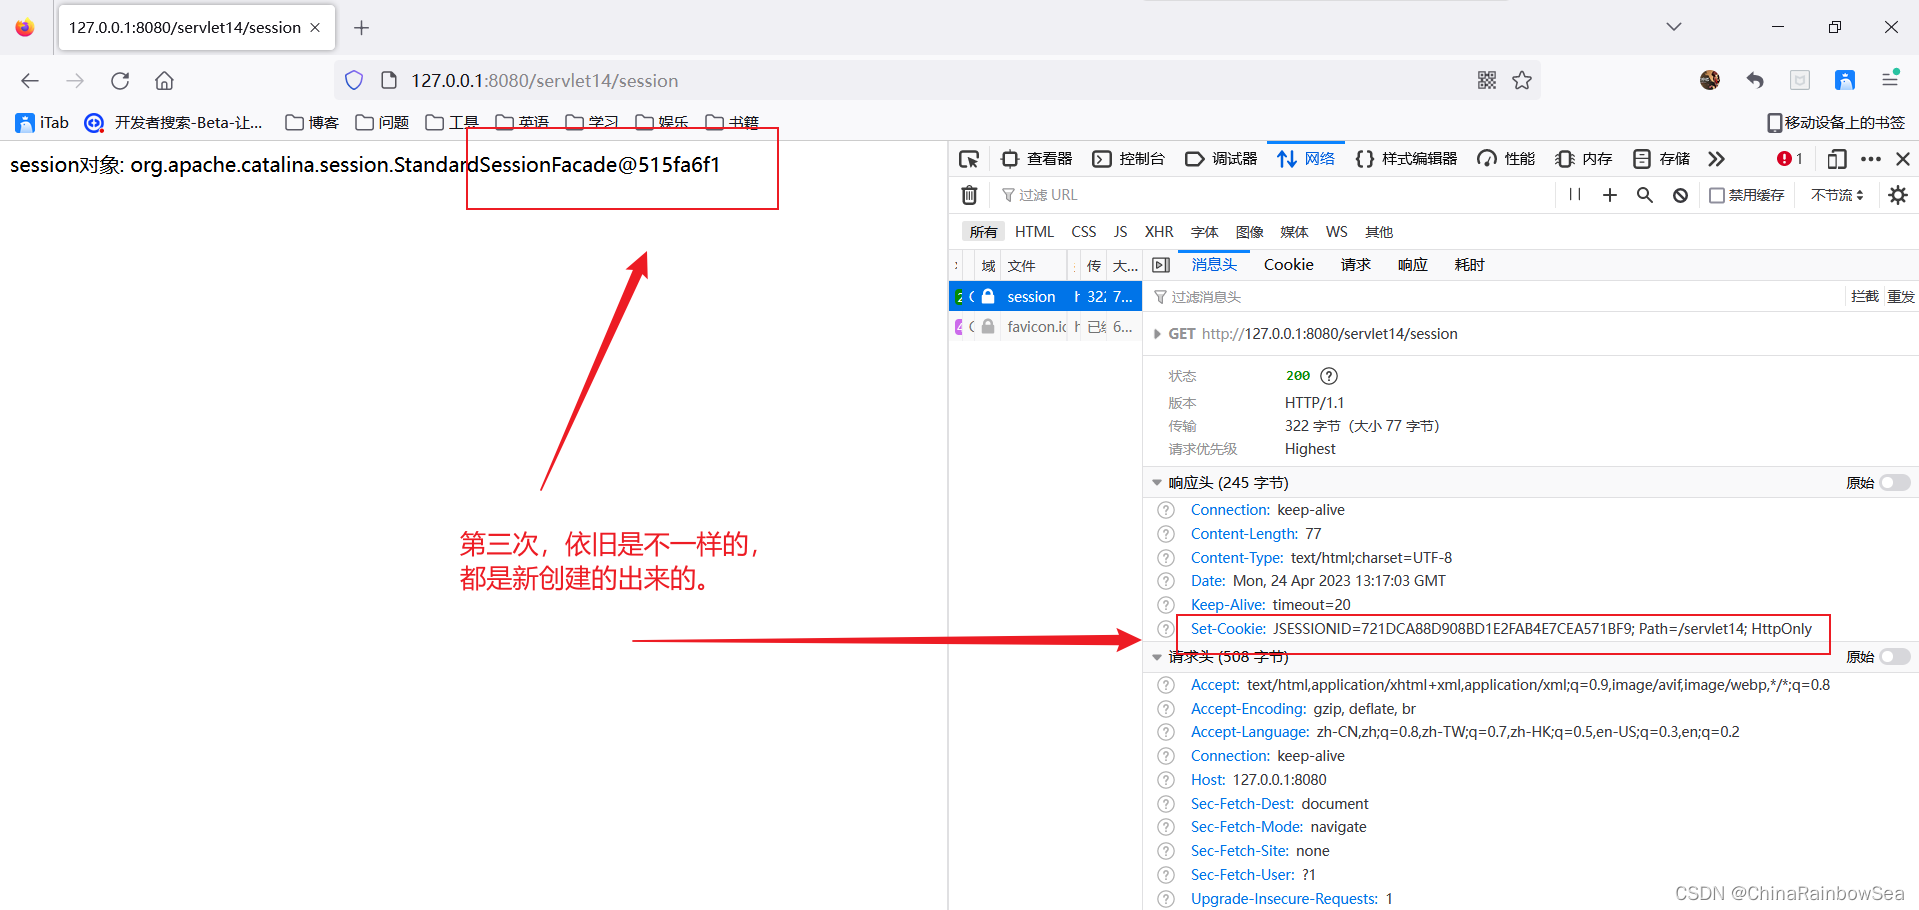The width and height of the screenshot is (1919, 910).
Task: Show help for status 200
Action: (1329, 376)
